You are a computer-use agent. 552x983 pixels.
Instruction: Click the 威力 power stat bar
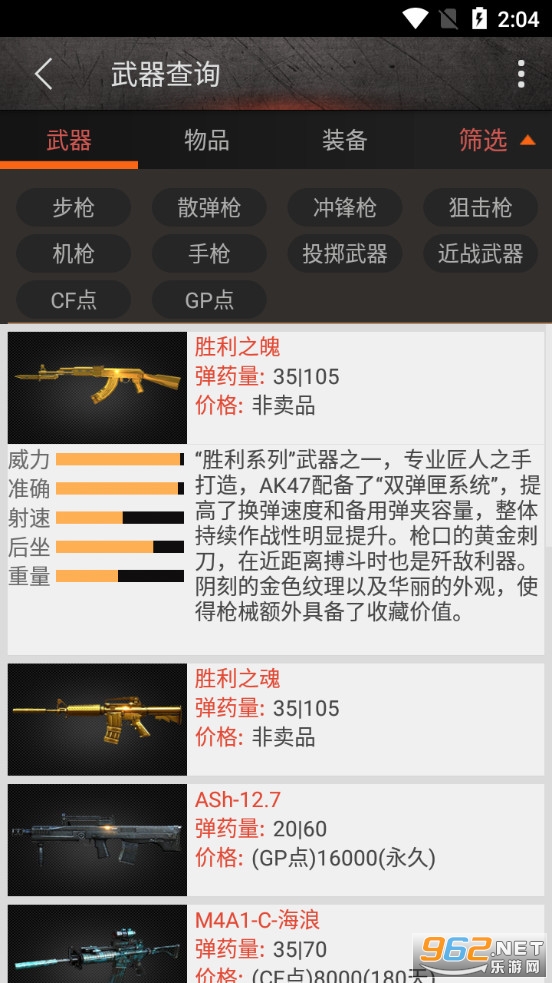(120, 460)
